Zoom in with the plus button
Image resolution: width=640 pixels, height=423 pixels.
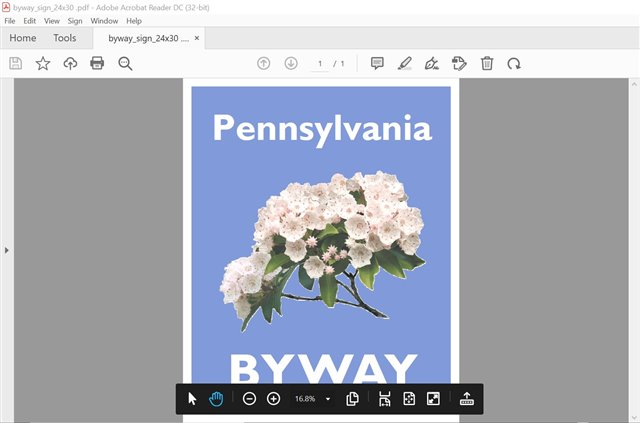273,399
